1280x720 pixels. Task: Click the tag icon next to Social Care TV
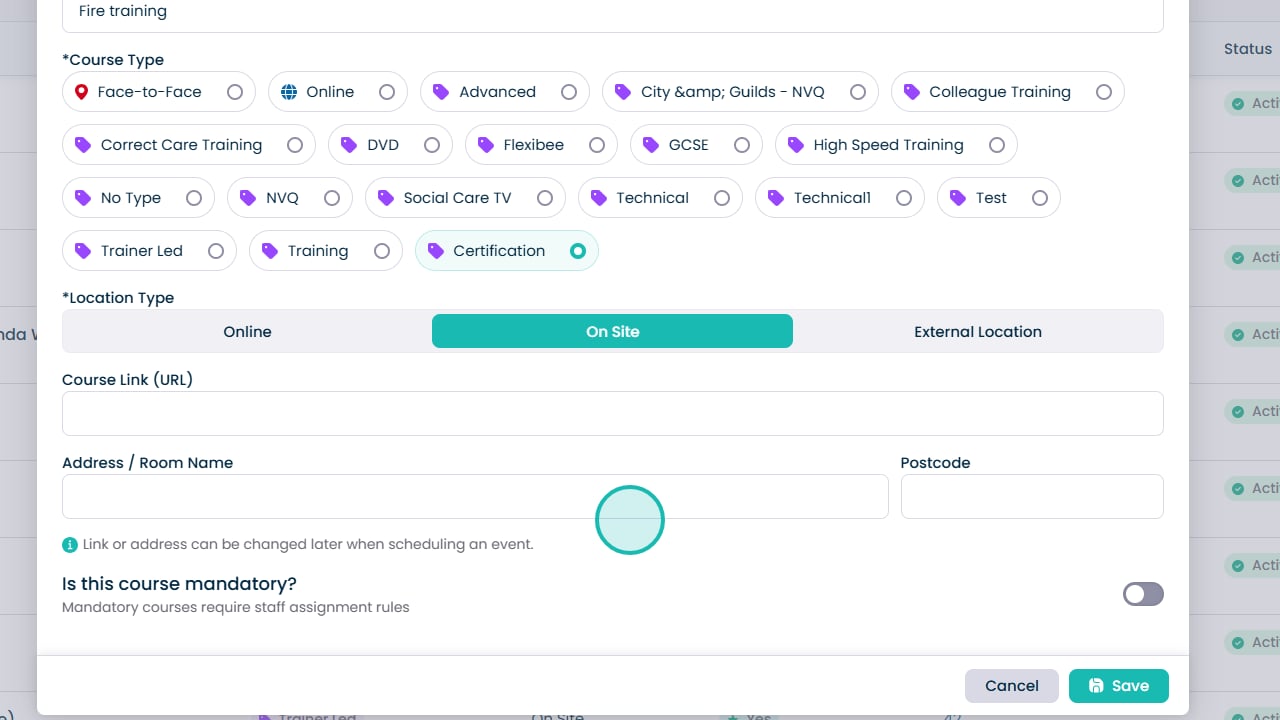386,198
